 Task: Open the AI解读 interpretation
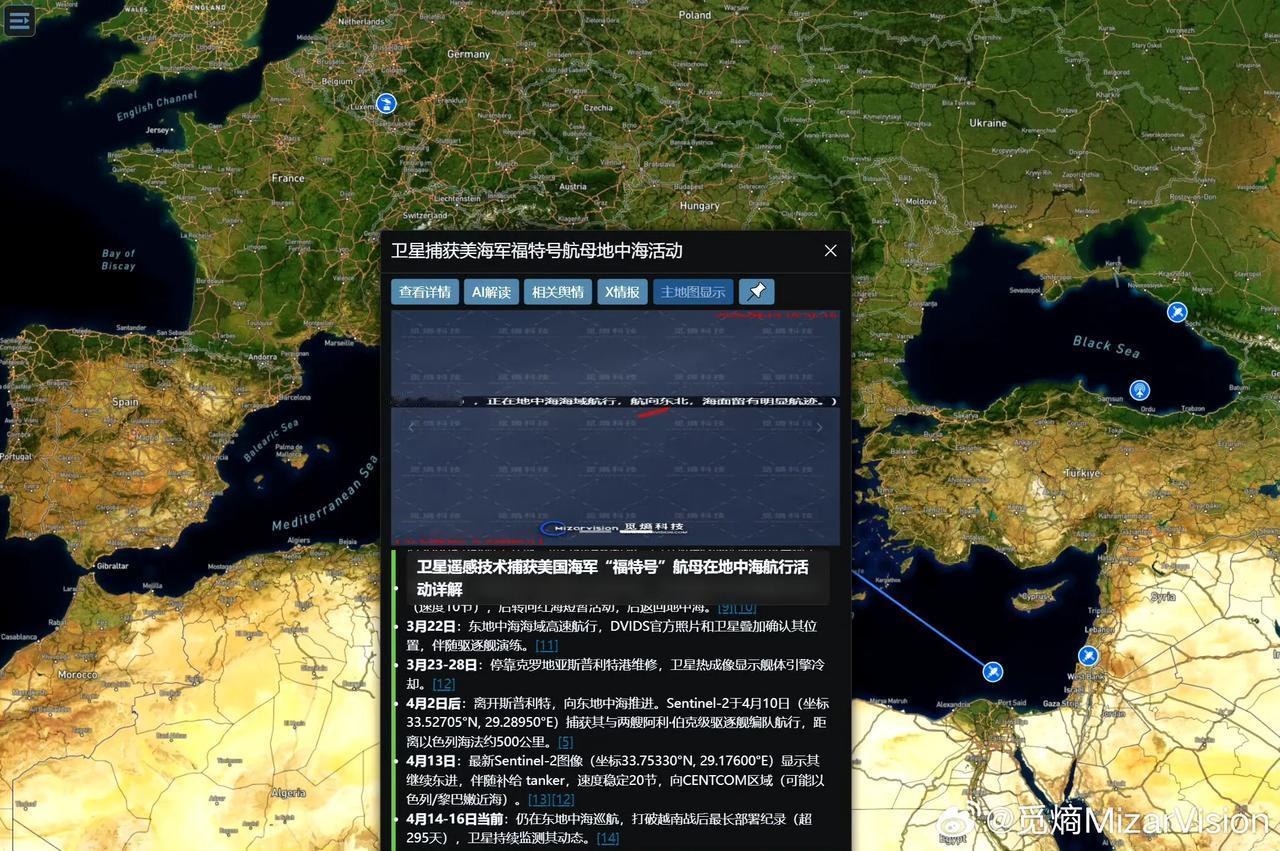pyautogui.click(x=491, y=291)
